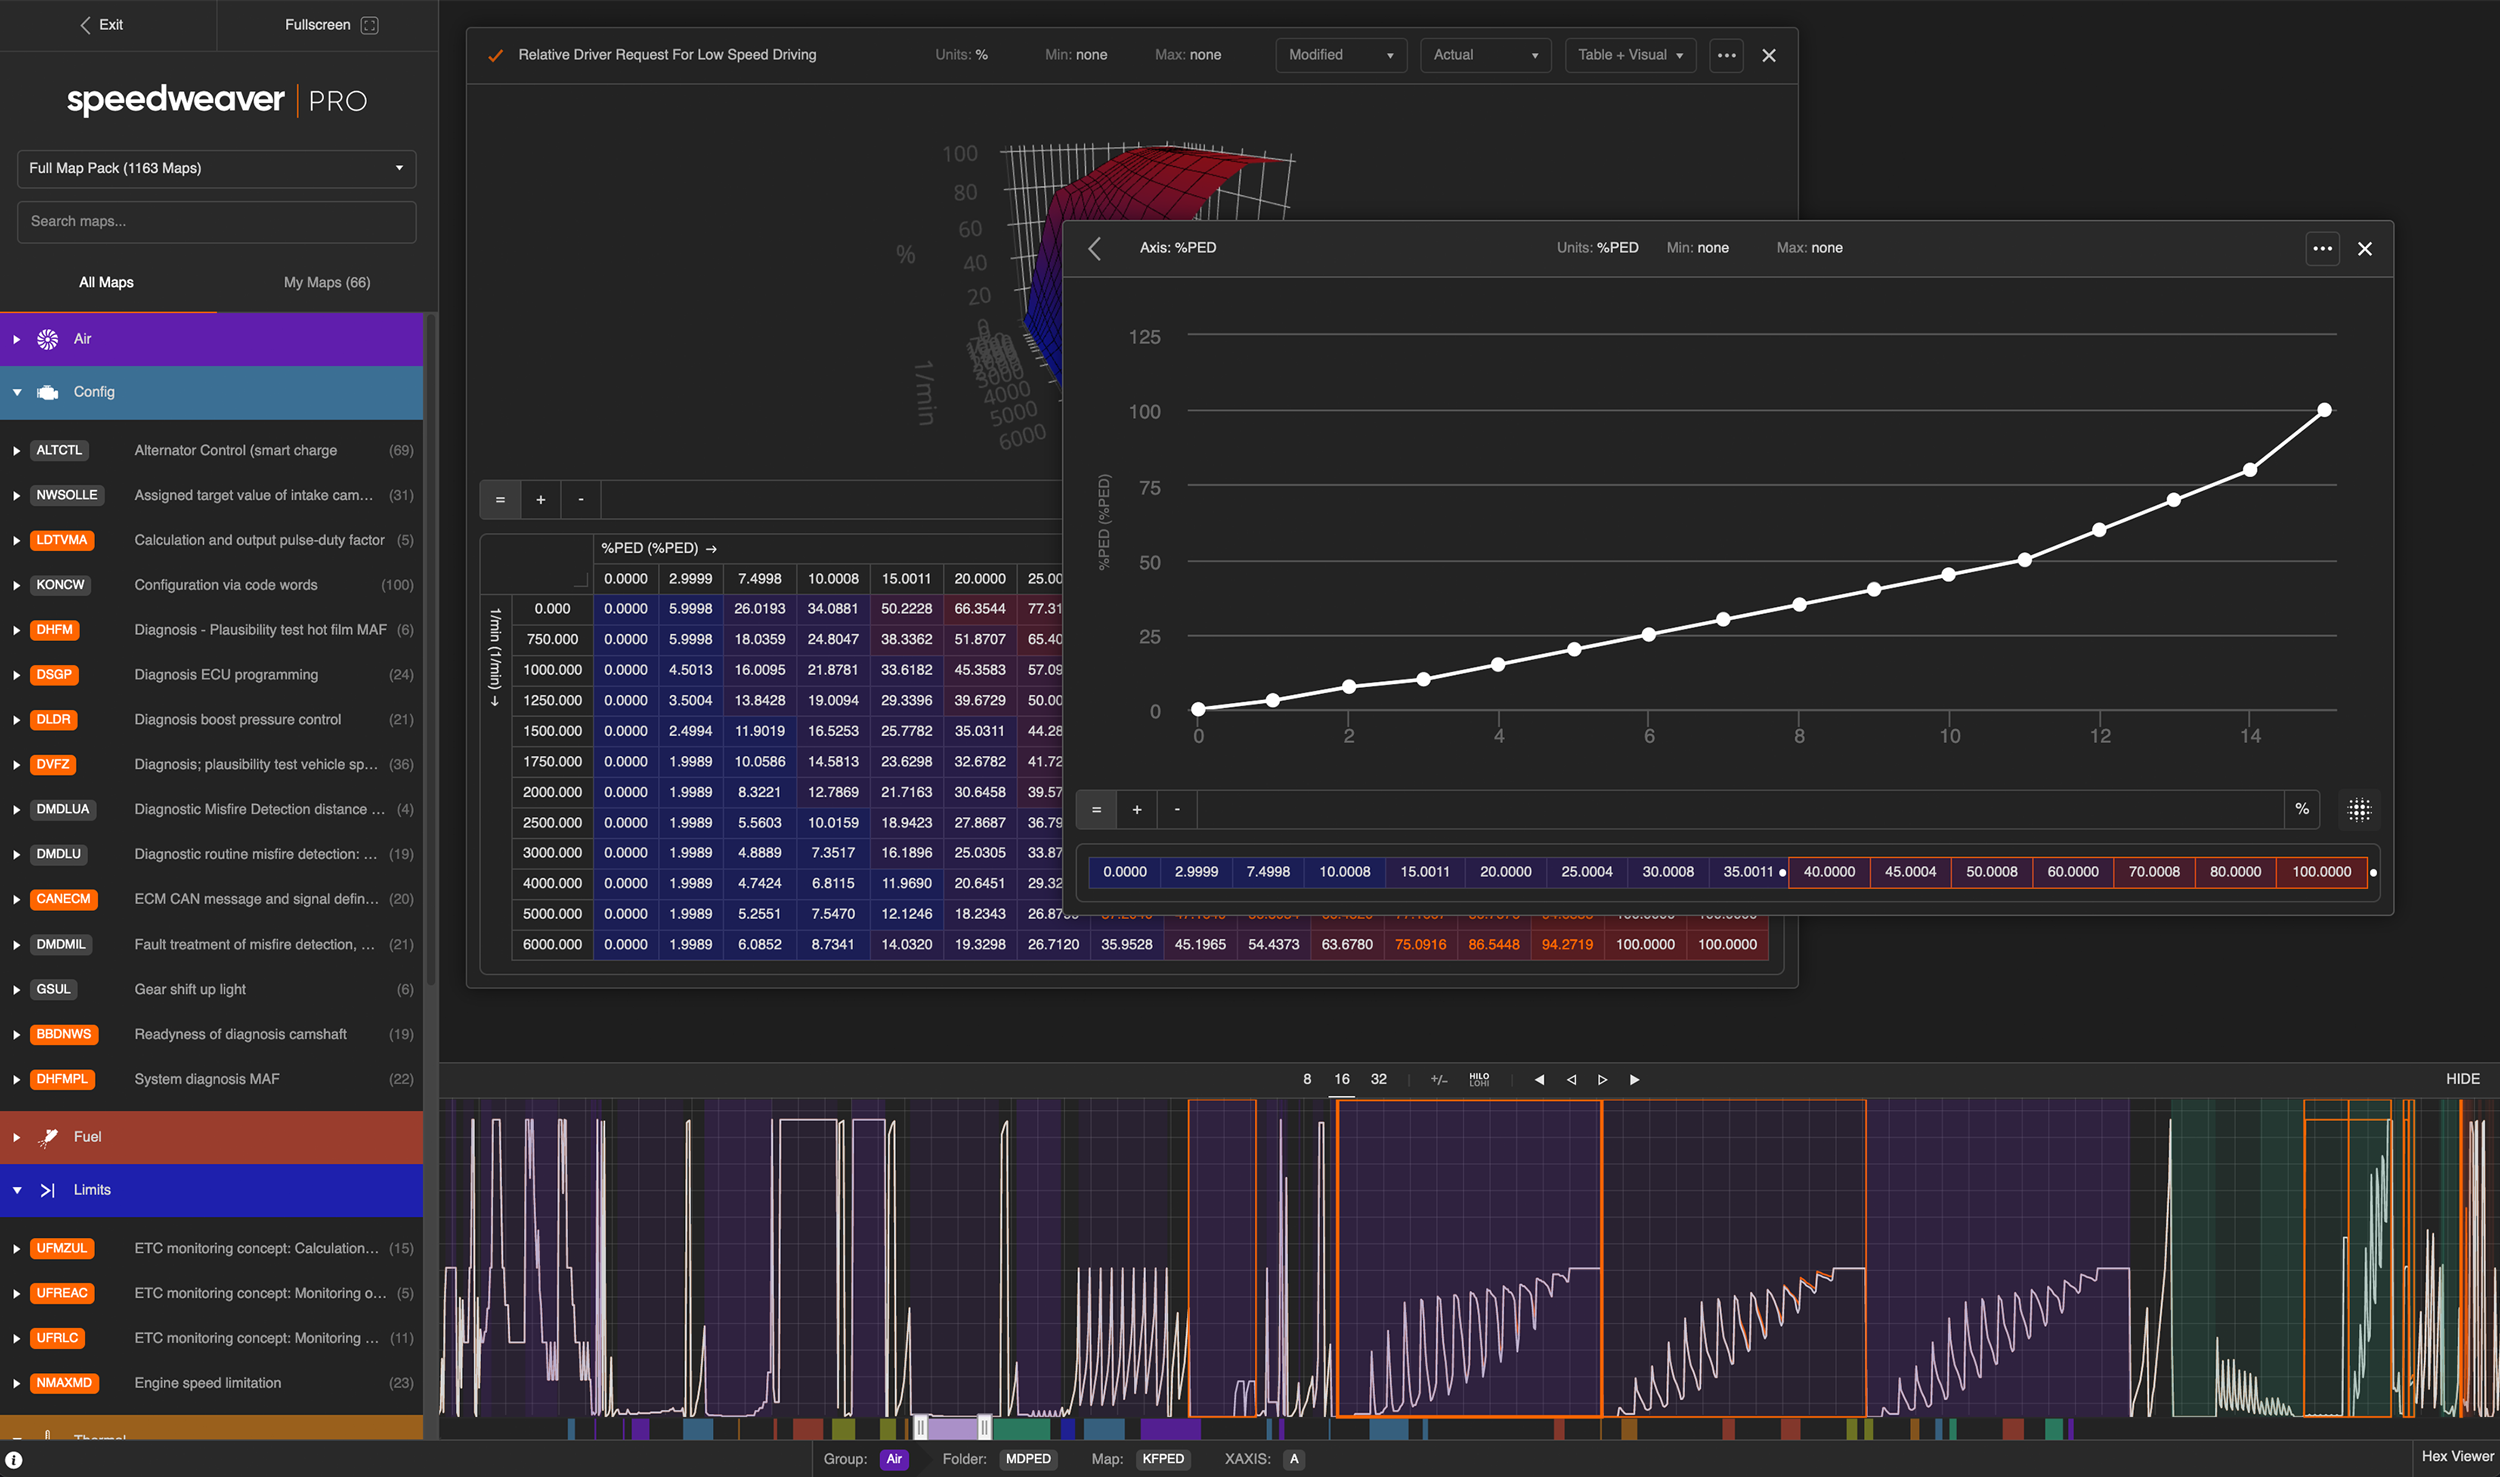The height and width of the screenshot is (1477, 2500).
Task: Click the HIDE button for hex viewer
Action: (x=2462, y=1079)
